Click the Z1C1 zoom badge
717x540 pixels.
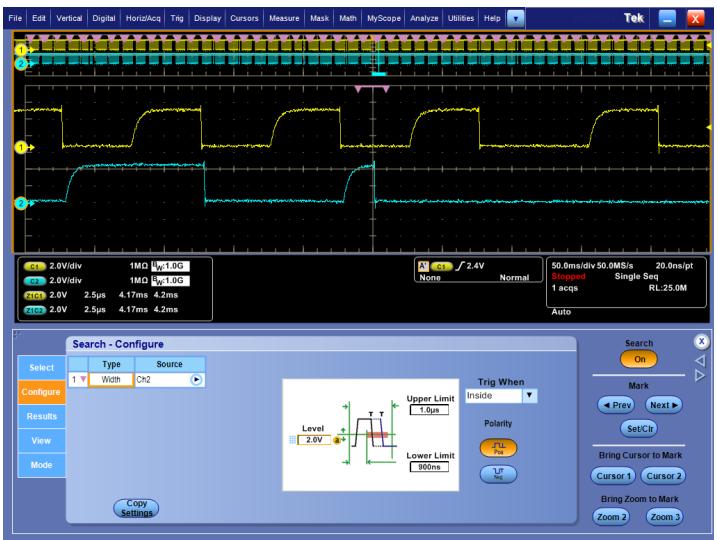pos(35,296)
